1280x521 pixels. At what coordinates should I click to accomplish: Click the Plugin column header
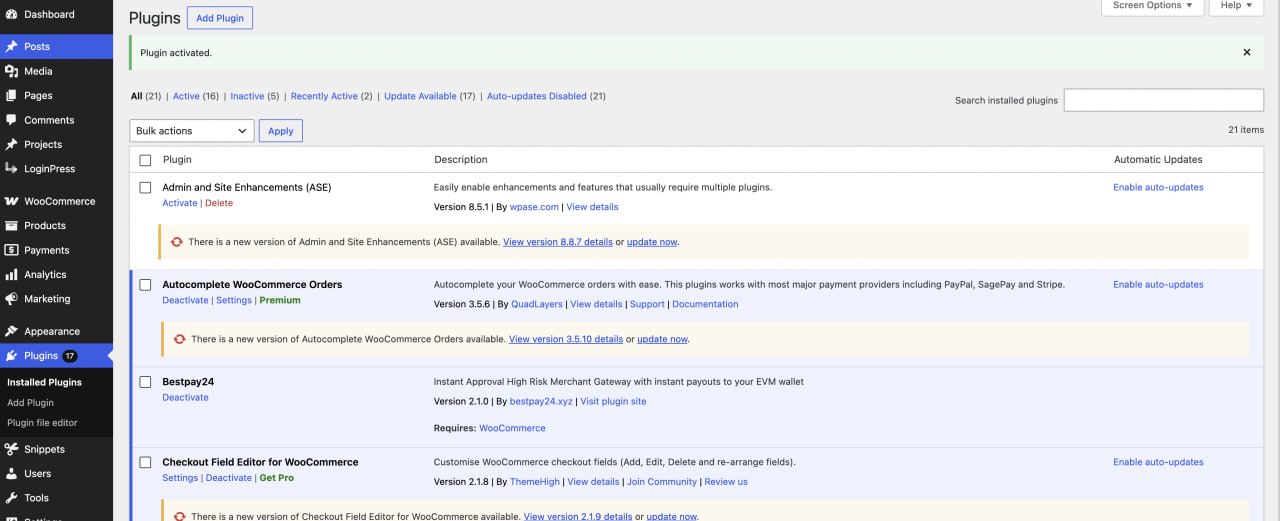(x=177, y=159)
